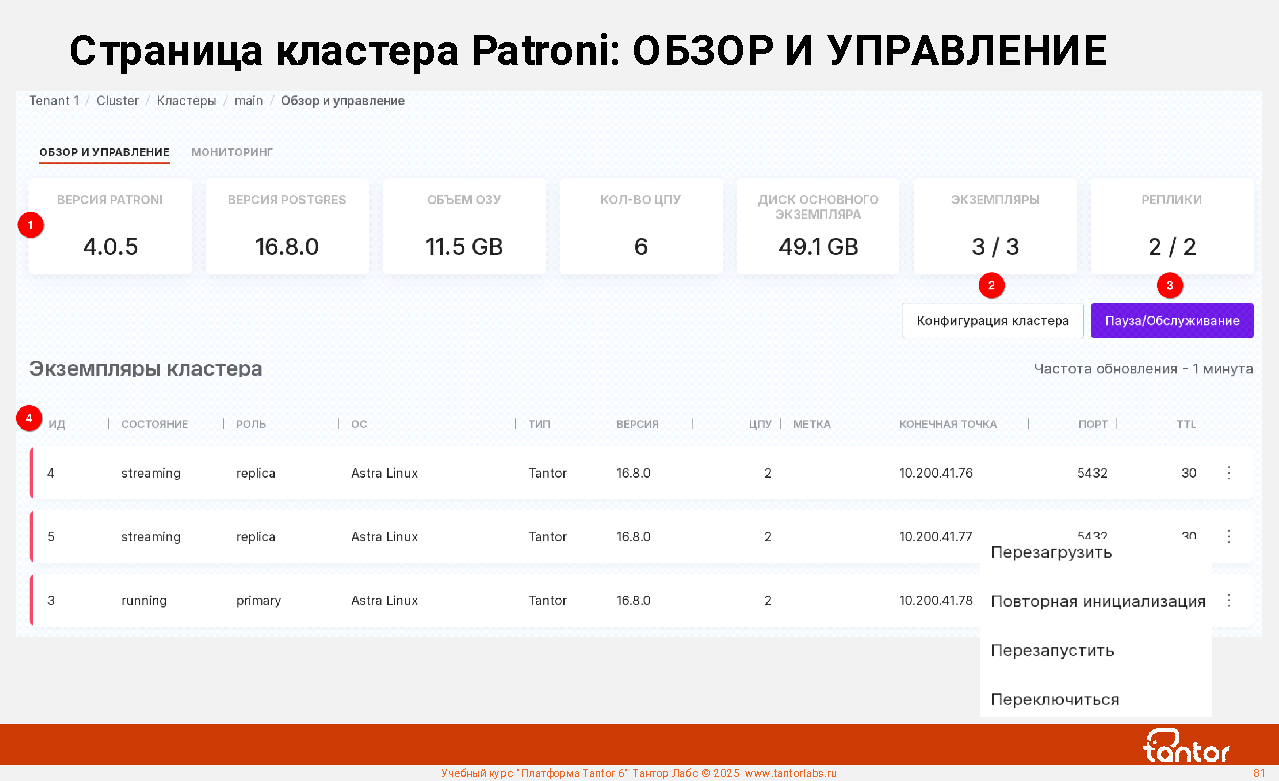Click red marker number 1
This screenshot has height=781, width=1279.
click(30, 226)
